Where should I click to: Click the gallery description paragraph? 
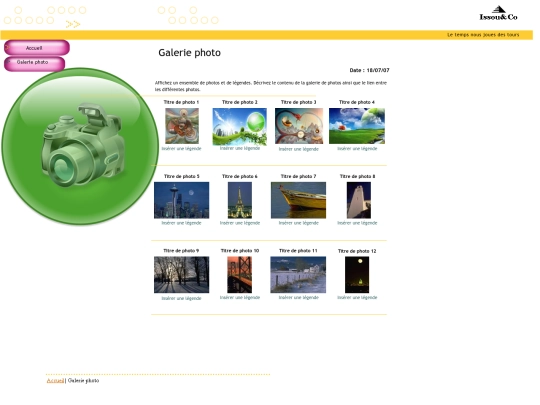tap(271, 86)
